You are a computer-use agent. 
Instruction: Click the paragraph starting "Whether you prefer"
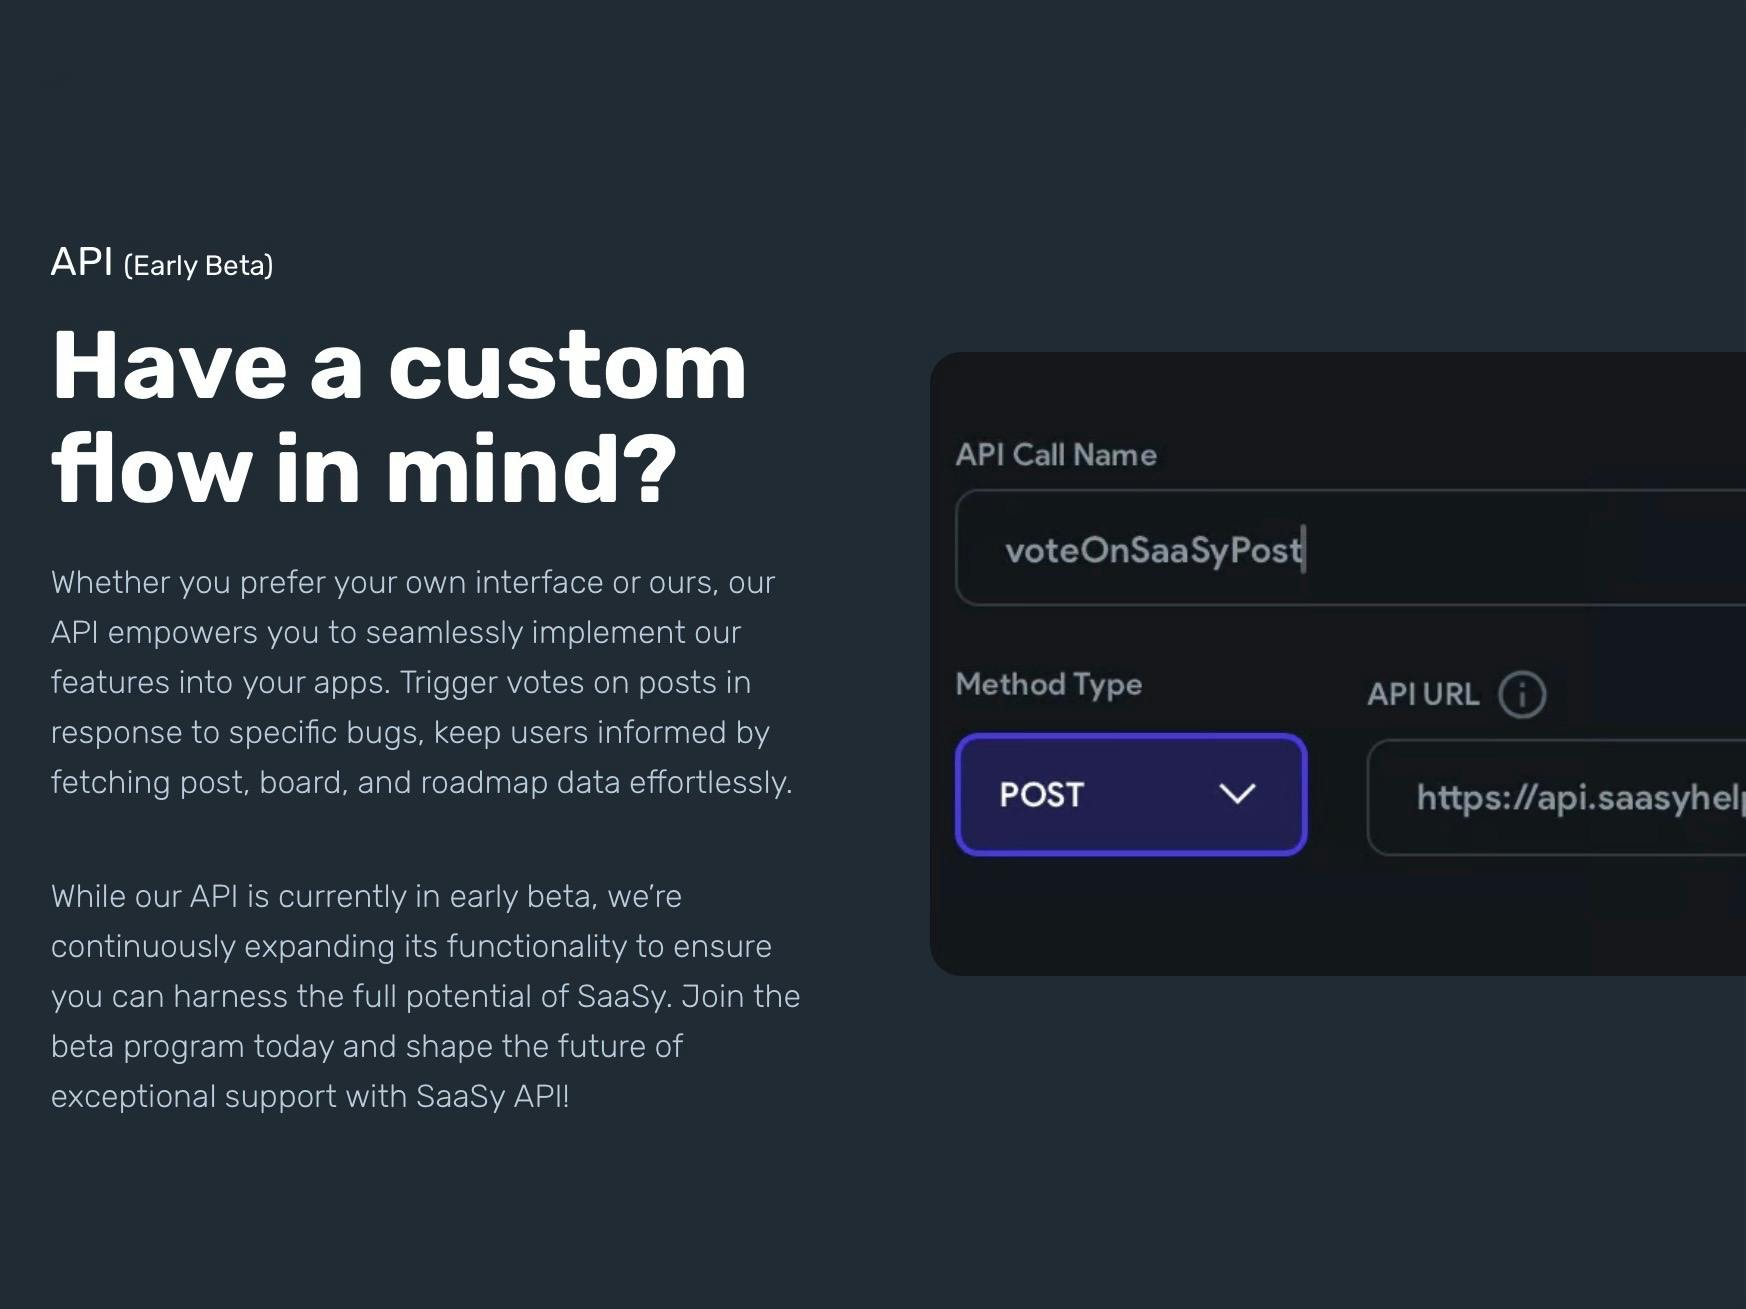420,682
